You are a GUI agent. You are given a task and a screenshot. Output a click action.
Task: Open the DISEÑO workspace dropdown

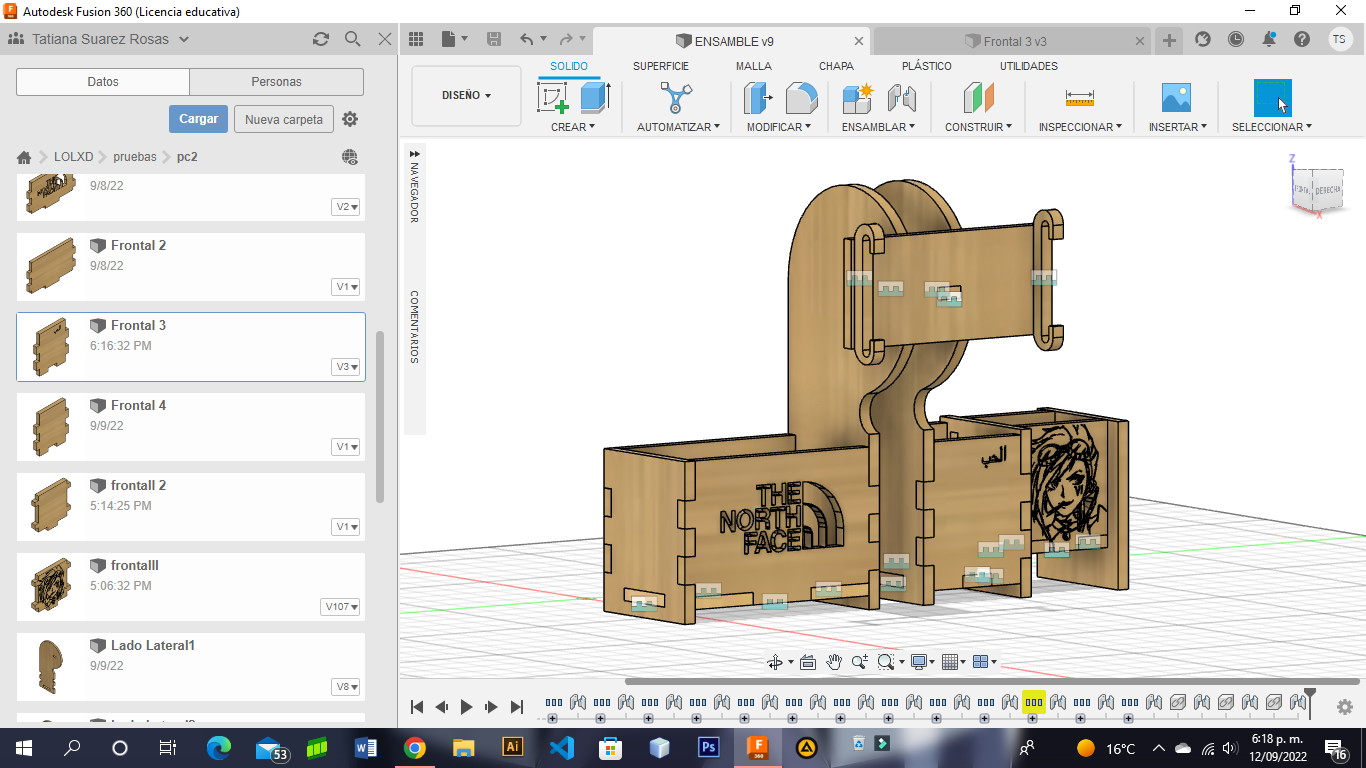tap(467, 96)
